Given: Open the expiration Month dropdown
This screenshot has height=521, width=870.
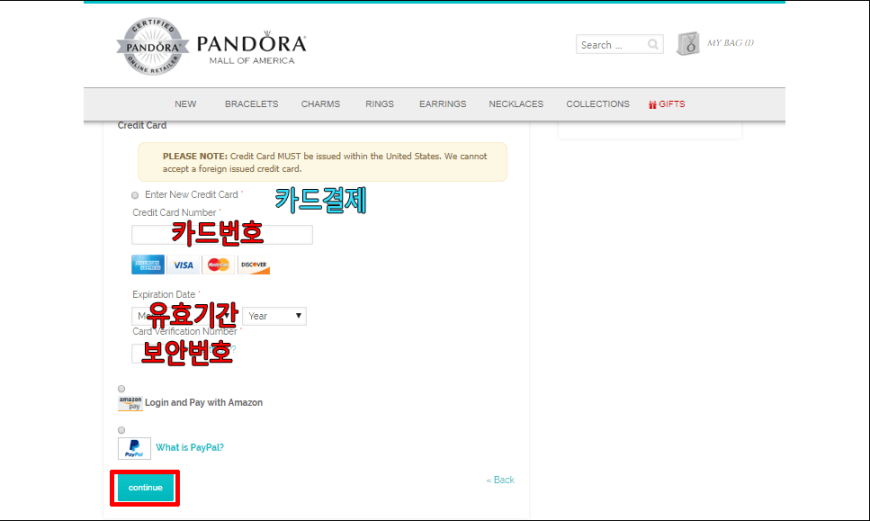Looking at the screenshot, I should coord(185,316).
